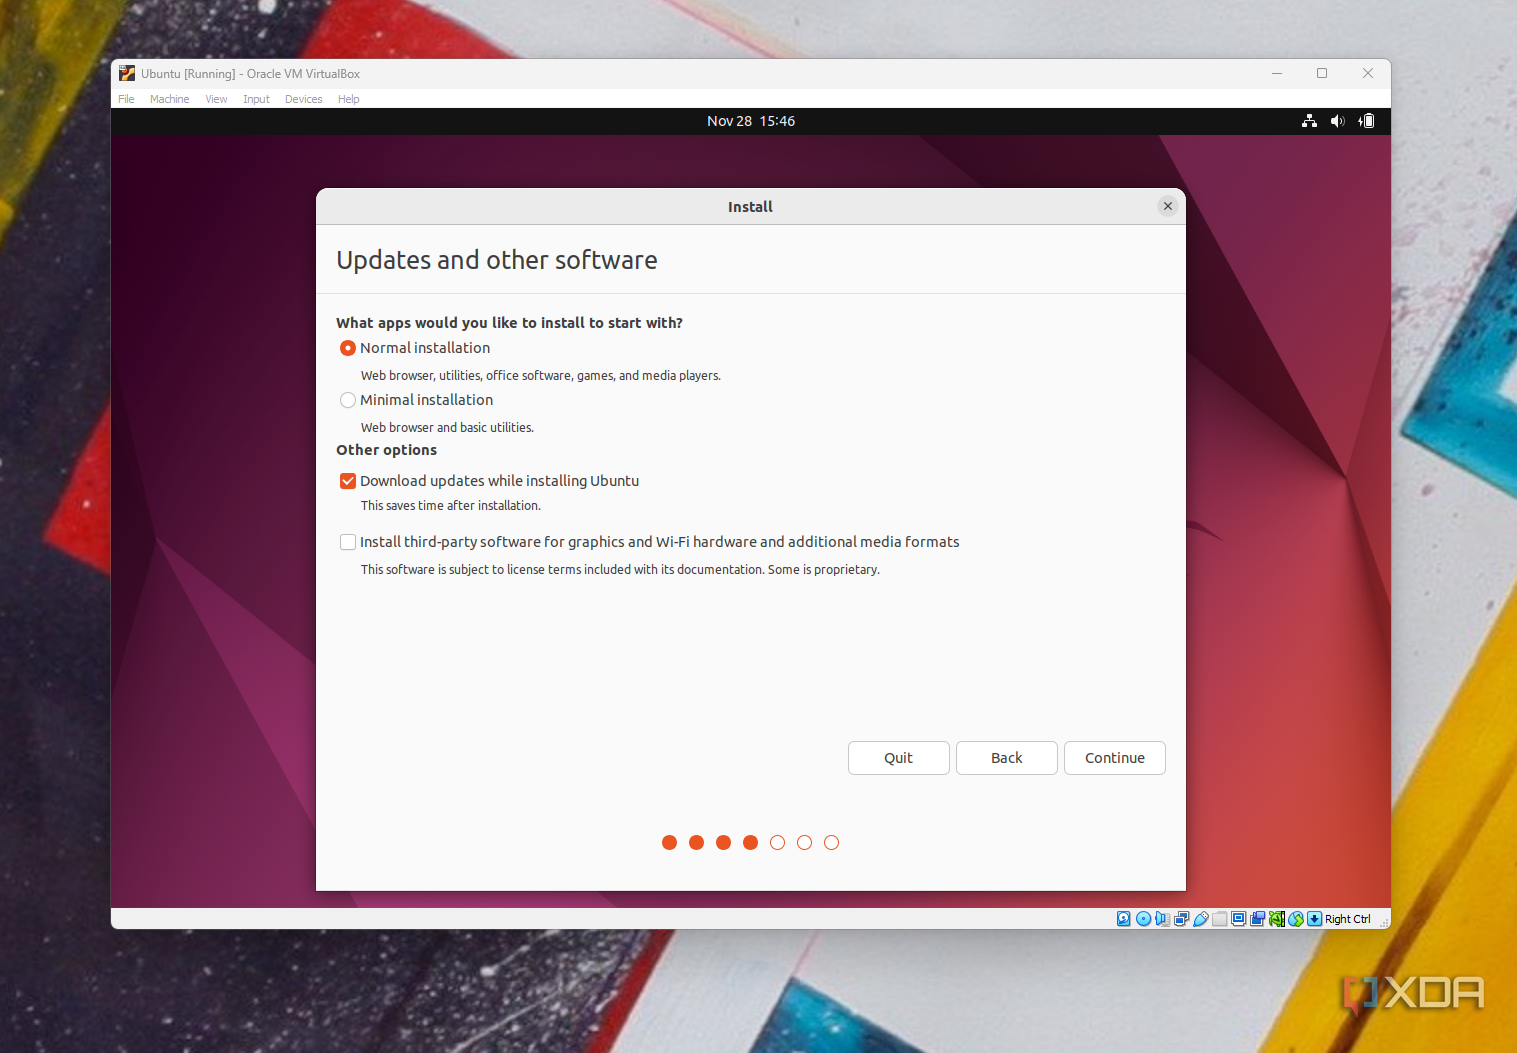Click the hard disk activity icon in VirtualBox status bar
This screenshot has height=1053, width=1517.
[x=1124, y=919]
